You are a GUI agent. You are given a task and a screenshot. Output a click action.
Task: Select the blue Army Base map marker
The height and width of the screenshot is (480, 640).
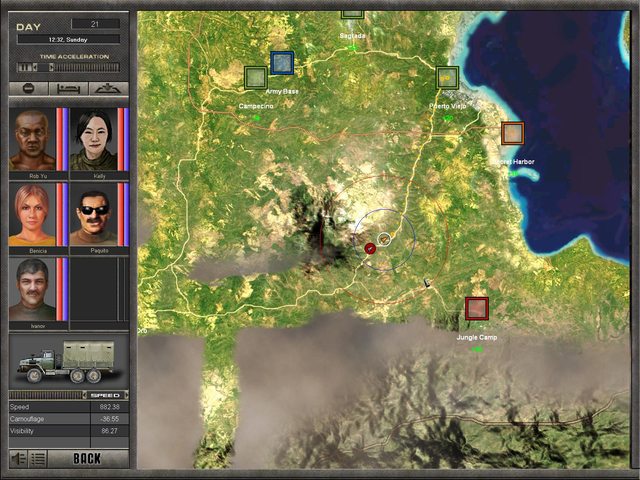[282, 63]
